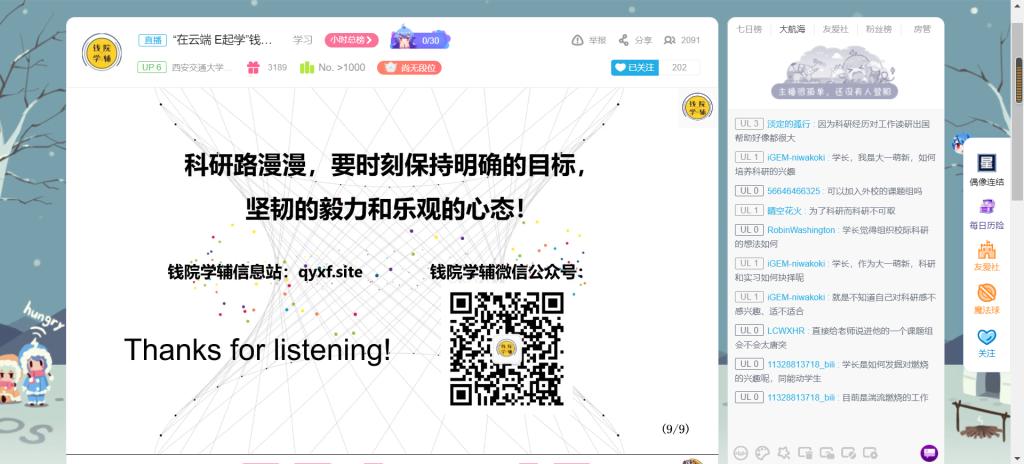Open the 友爱社 castle icon
This screenshot has height=464, width=1024.
(x=986, y=250)
